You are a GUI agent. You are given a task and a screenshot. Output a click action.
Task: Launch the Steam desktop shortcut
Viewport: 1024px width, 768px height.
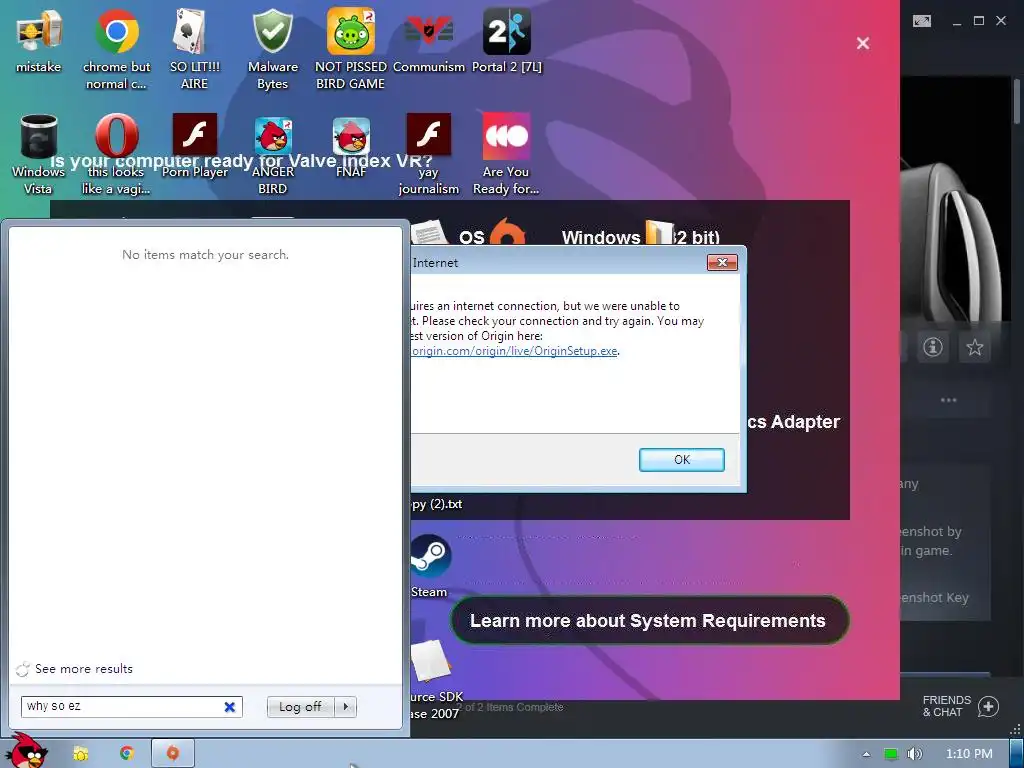pos(429,566)
